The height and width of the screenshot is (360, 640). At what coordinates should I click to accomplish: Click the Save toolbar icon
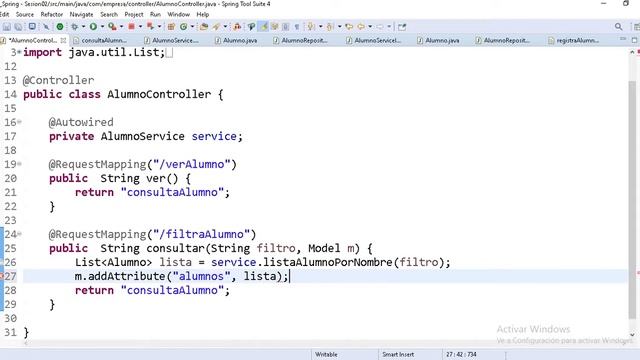coord(7,27)
